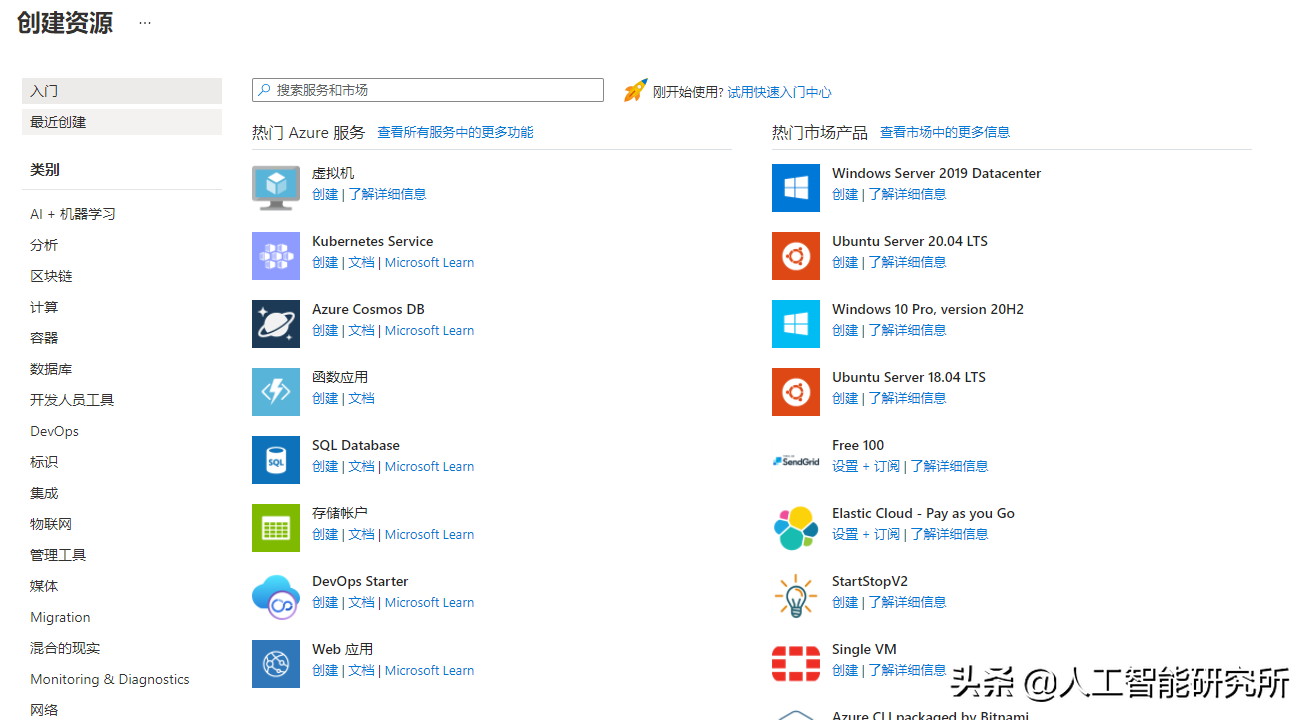The image size is (1310, 720).
Task: Click the Virtual Machine (虚拟机) monitor icon
Action: (276, 188)
